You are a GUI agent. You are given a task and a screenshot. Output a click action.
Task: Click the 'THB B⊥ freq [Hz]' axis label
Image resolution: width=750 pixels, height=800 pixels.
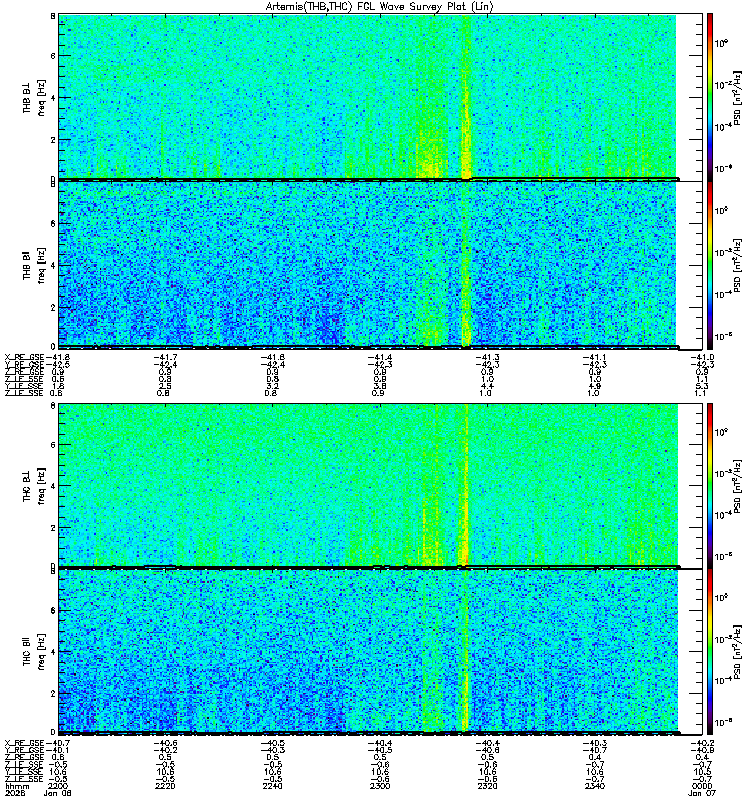pyautogui.click(x=34, y=97)
